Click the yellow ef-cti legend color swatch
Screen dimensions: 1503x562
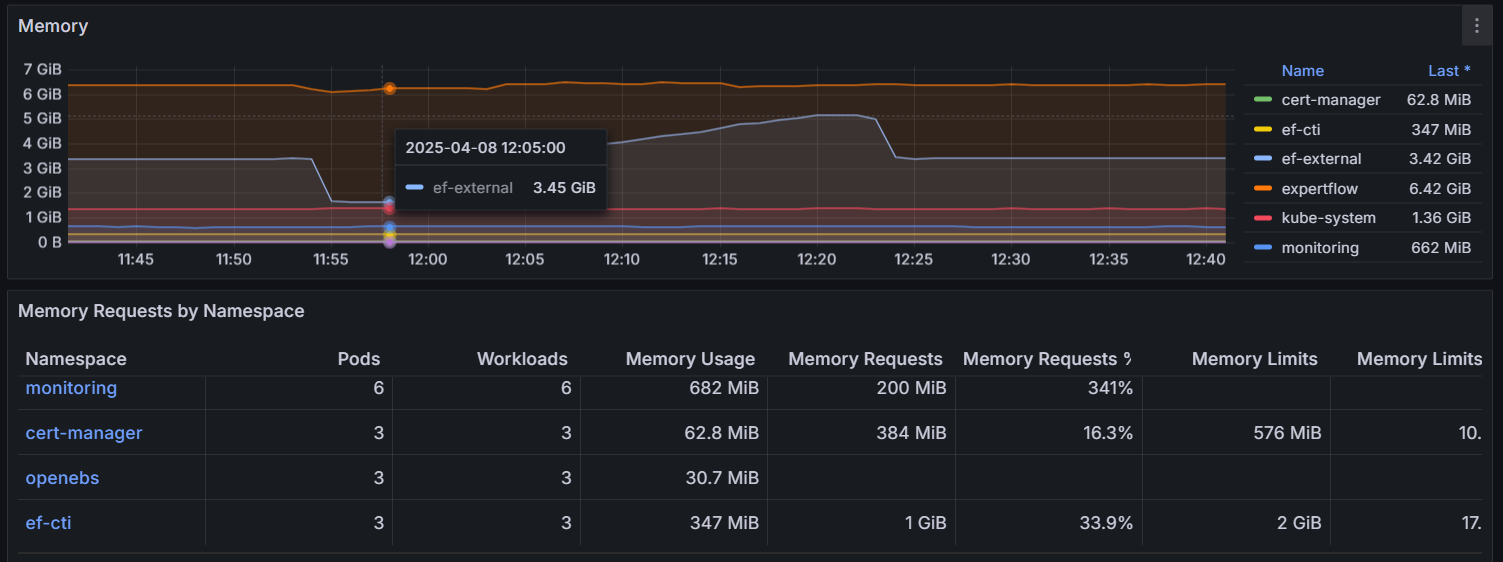[1262, 130]
